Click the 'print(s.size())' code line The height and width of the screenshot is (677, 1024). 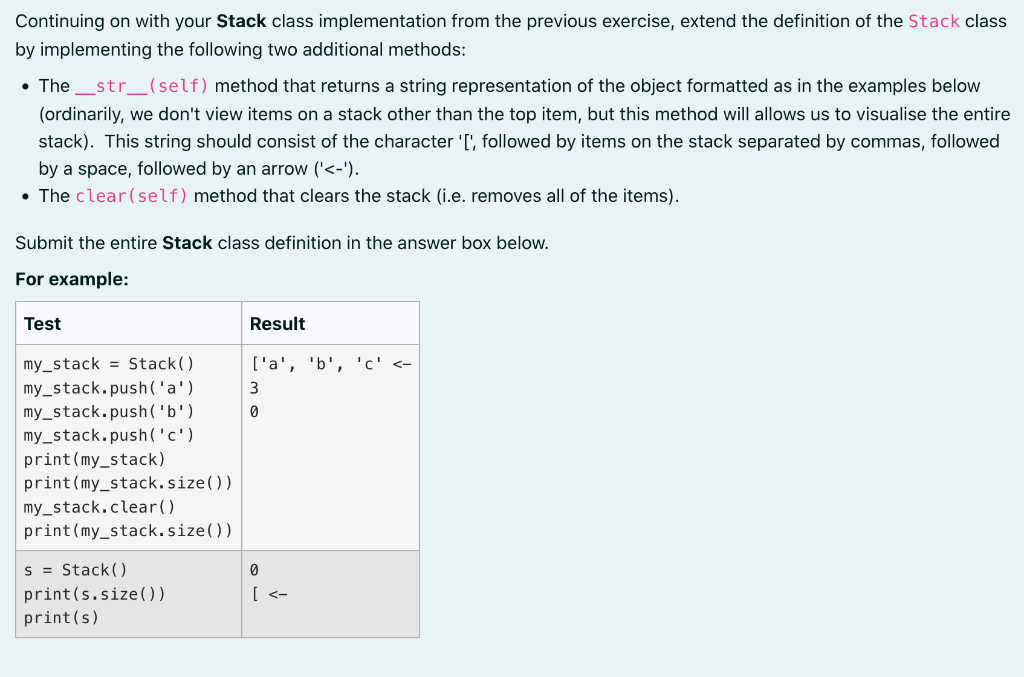pyautogui.click(x=95, y=594)
